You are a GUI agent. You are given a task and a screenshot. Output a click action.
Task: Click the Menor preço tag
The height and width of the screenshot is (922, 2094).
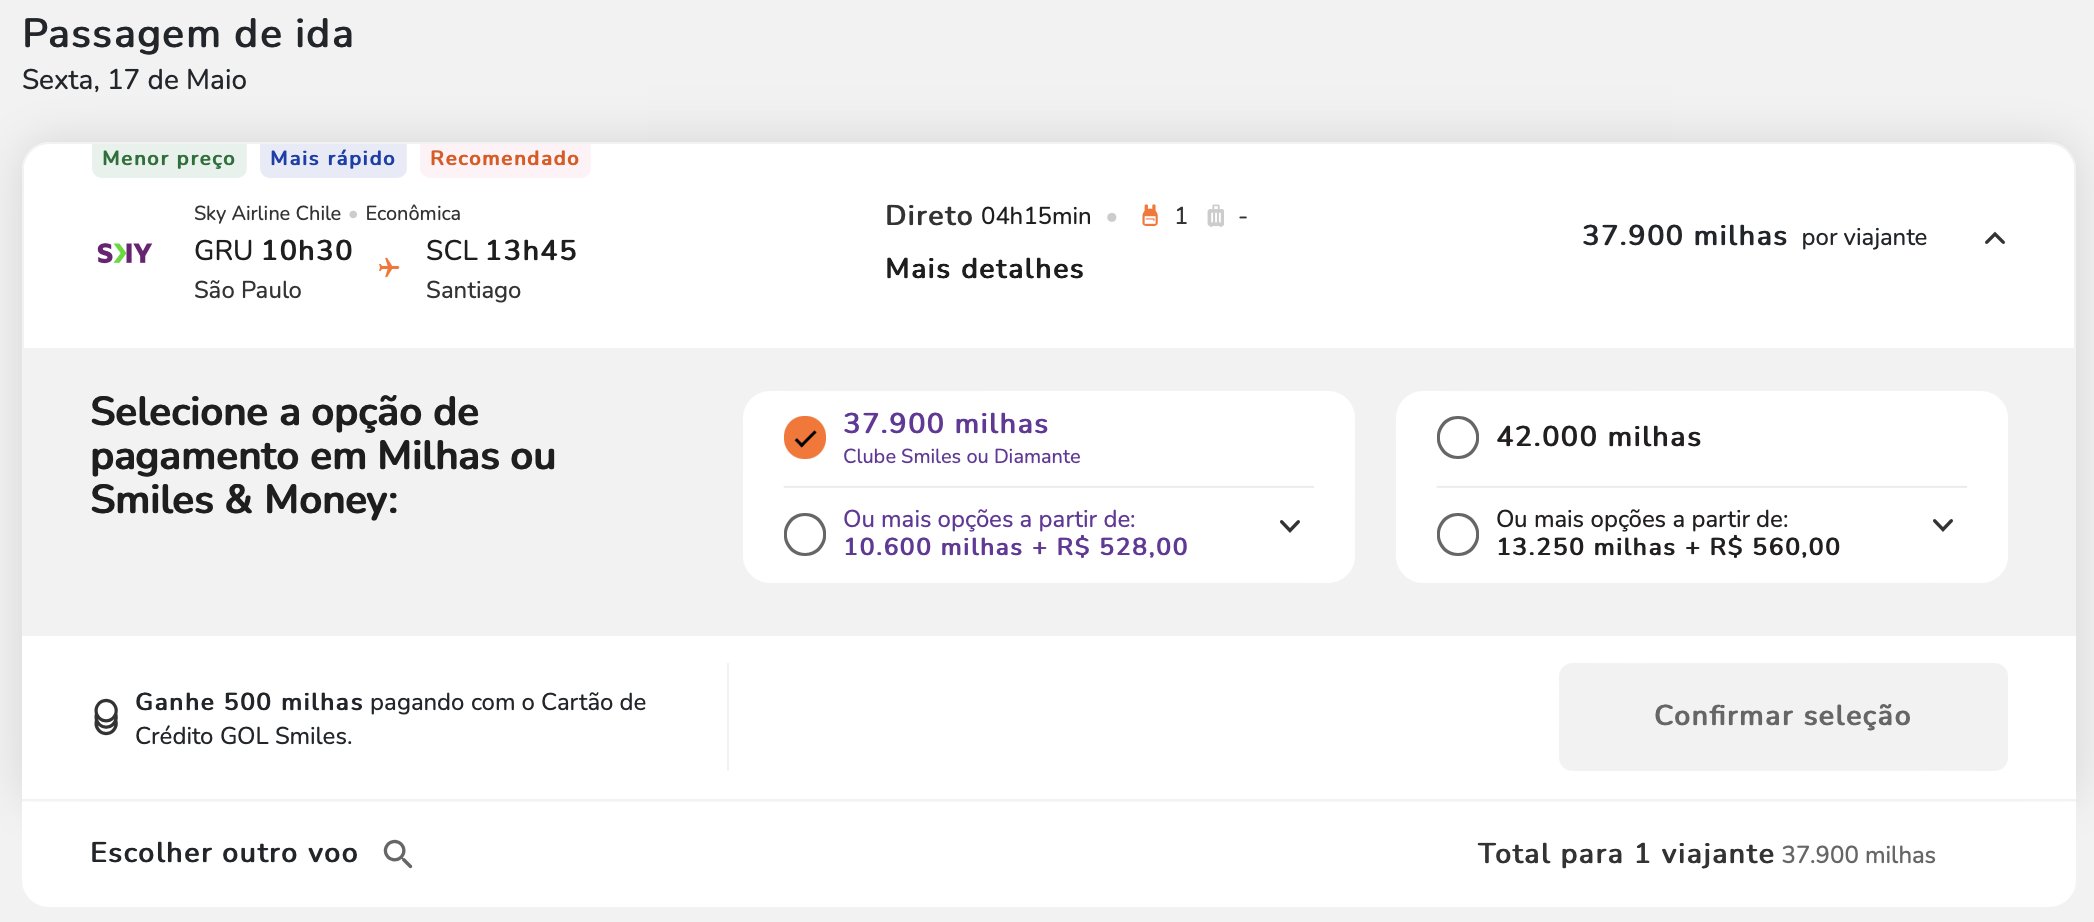[169, 159]
